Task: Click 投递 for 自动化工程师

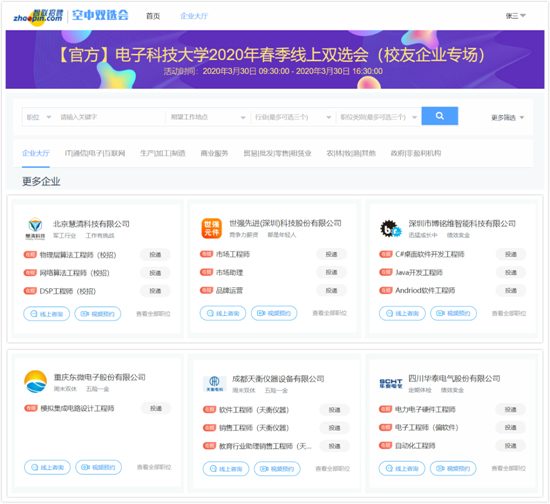Action: (x=510, y=446)
